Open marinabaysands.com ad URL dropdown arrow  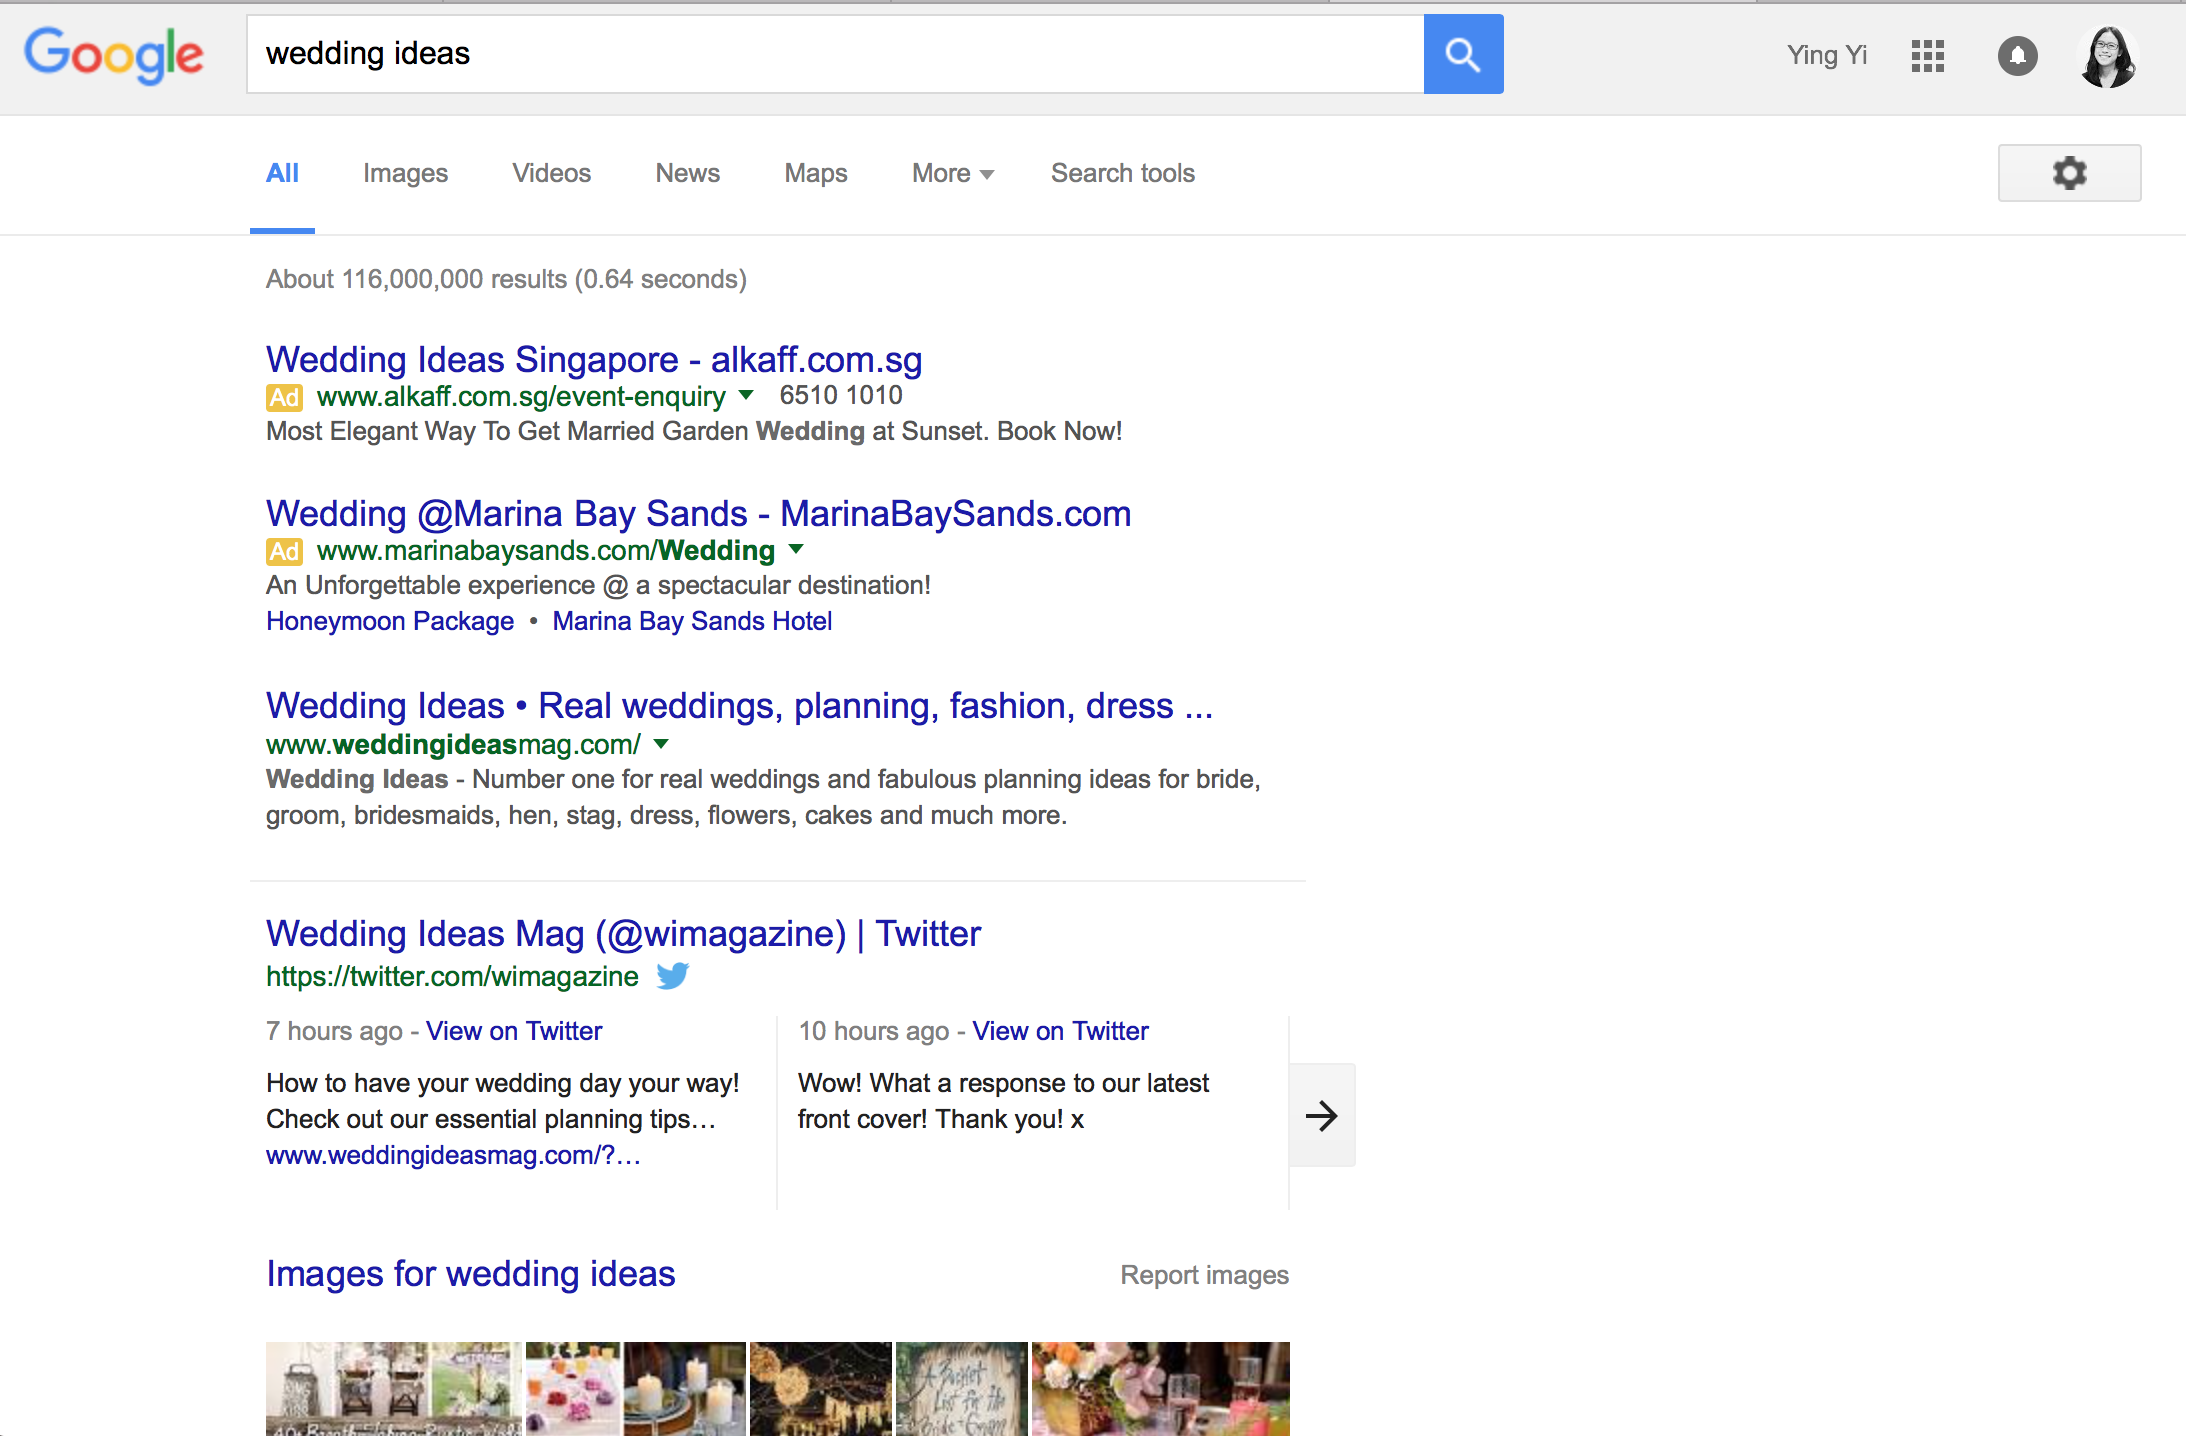coord(796,549)
